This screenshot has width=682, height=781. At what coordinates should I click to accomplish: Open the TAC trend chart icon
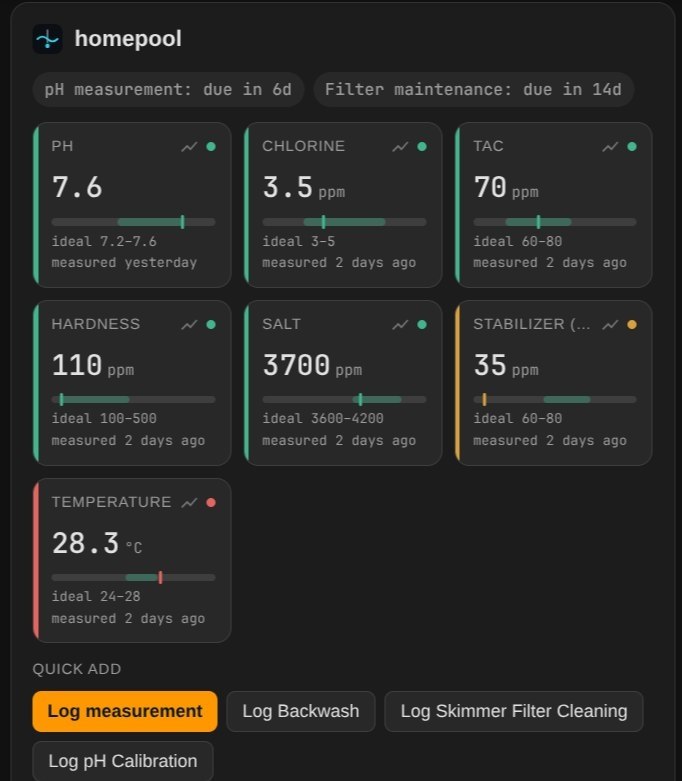(x=610, y=146)
